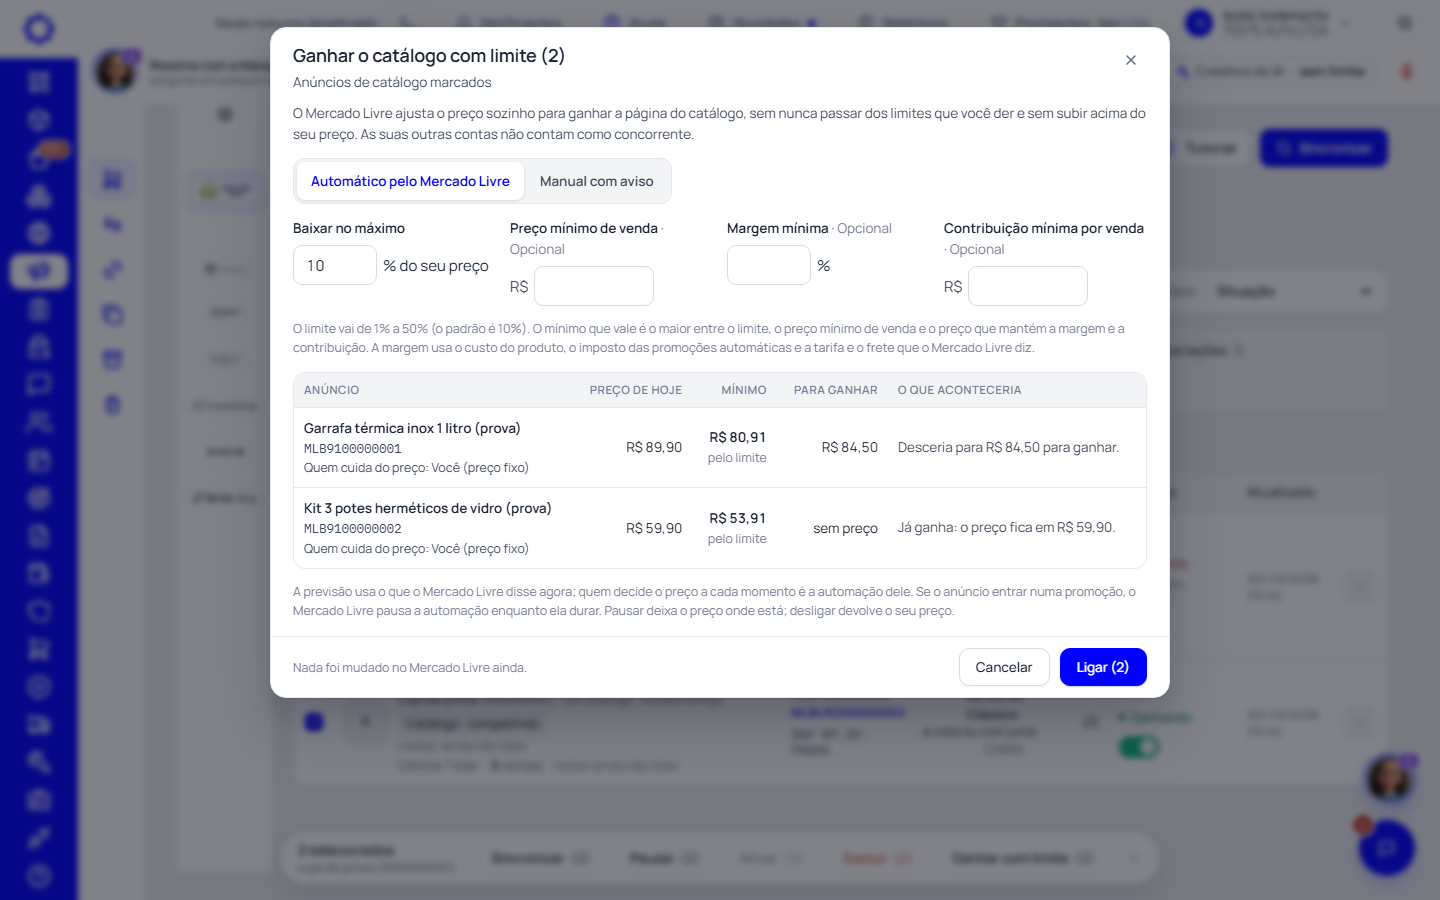1440x900 pixels.
Task: Open the wrench tools icon in sidebar
Action: click(x=39, y=763)
